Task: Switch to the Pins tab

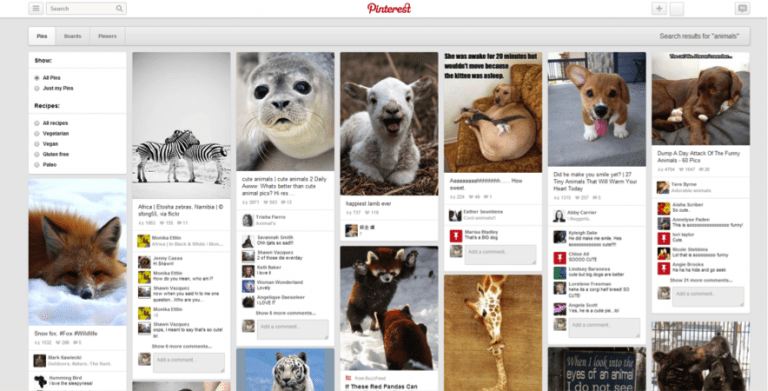Action: pyautogui.click(x=42, y=36)
